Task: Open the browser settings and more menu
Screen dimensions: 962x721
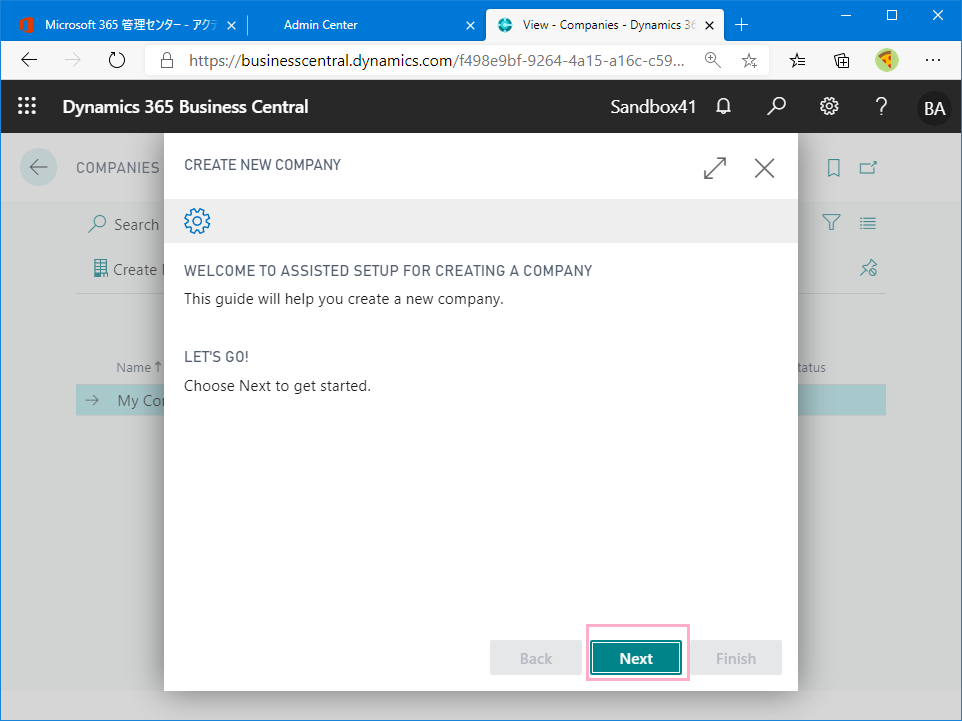Action: 933,60
